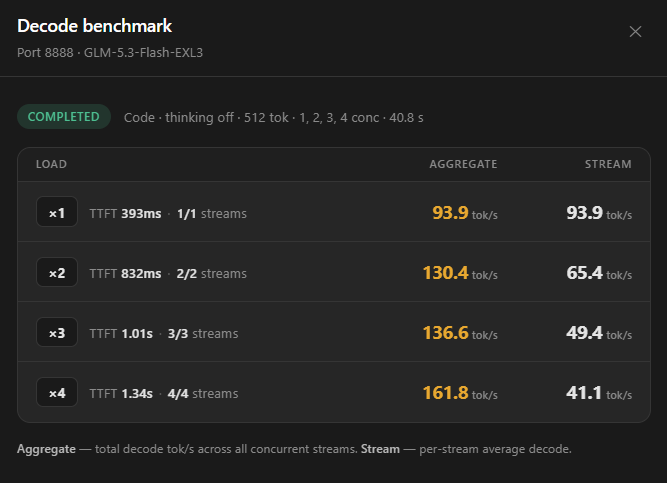667x483 pixels.
Task: Select the ×4 load badge
Action: click(57, 392)
